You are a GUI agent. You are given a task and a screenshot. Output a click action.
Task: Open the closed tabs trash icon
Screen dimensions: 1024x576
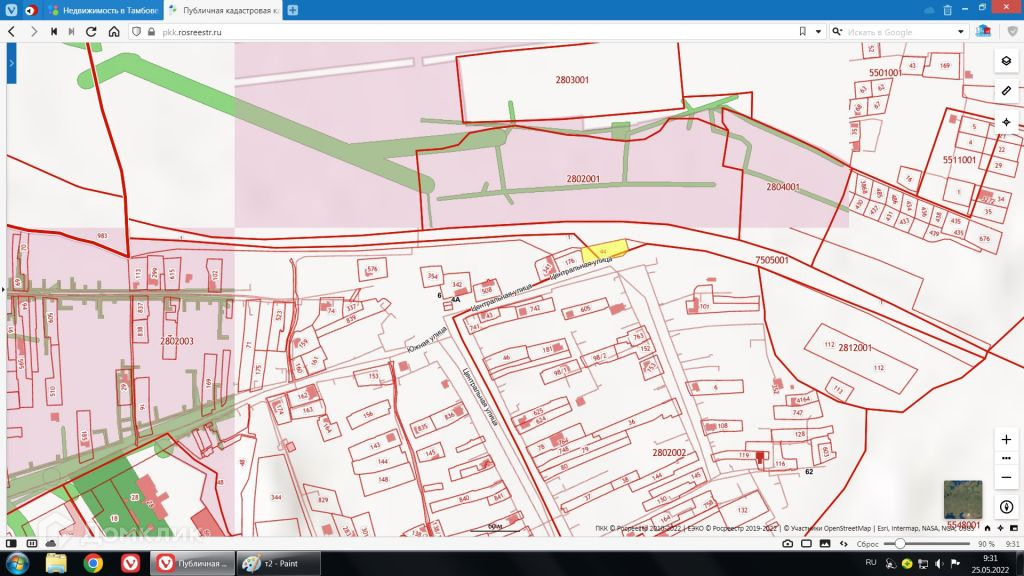tap(948, 10)
